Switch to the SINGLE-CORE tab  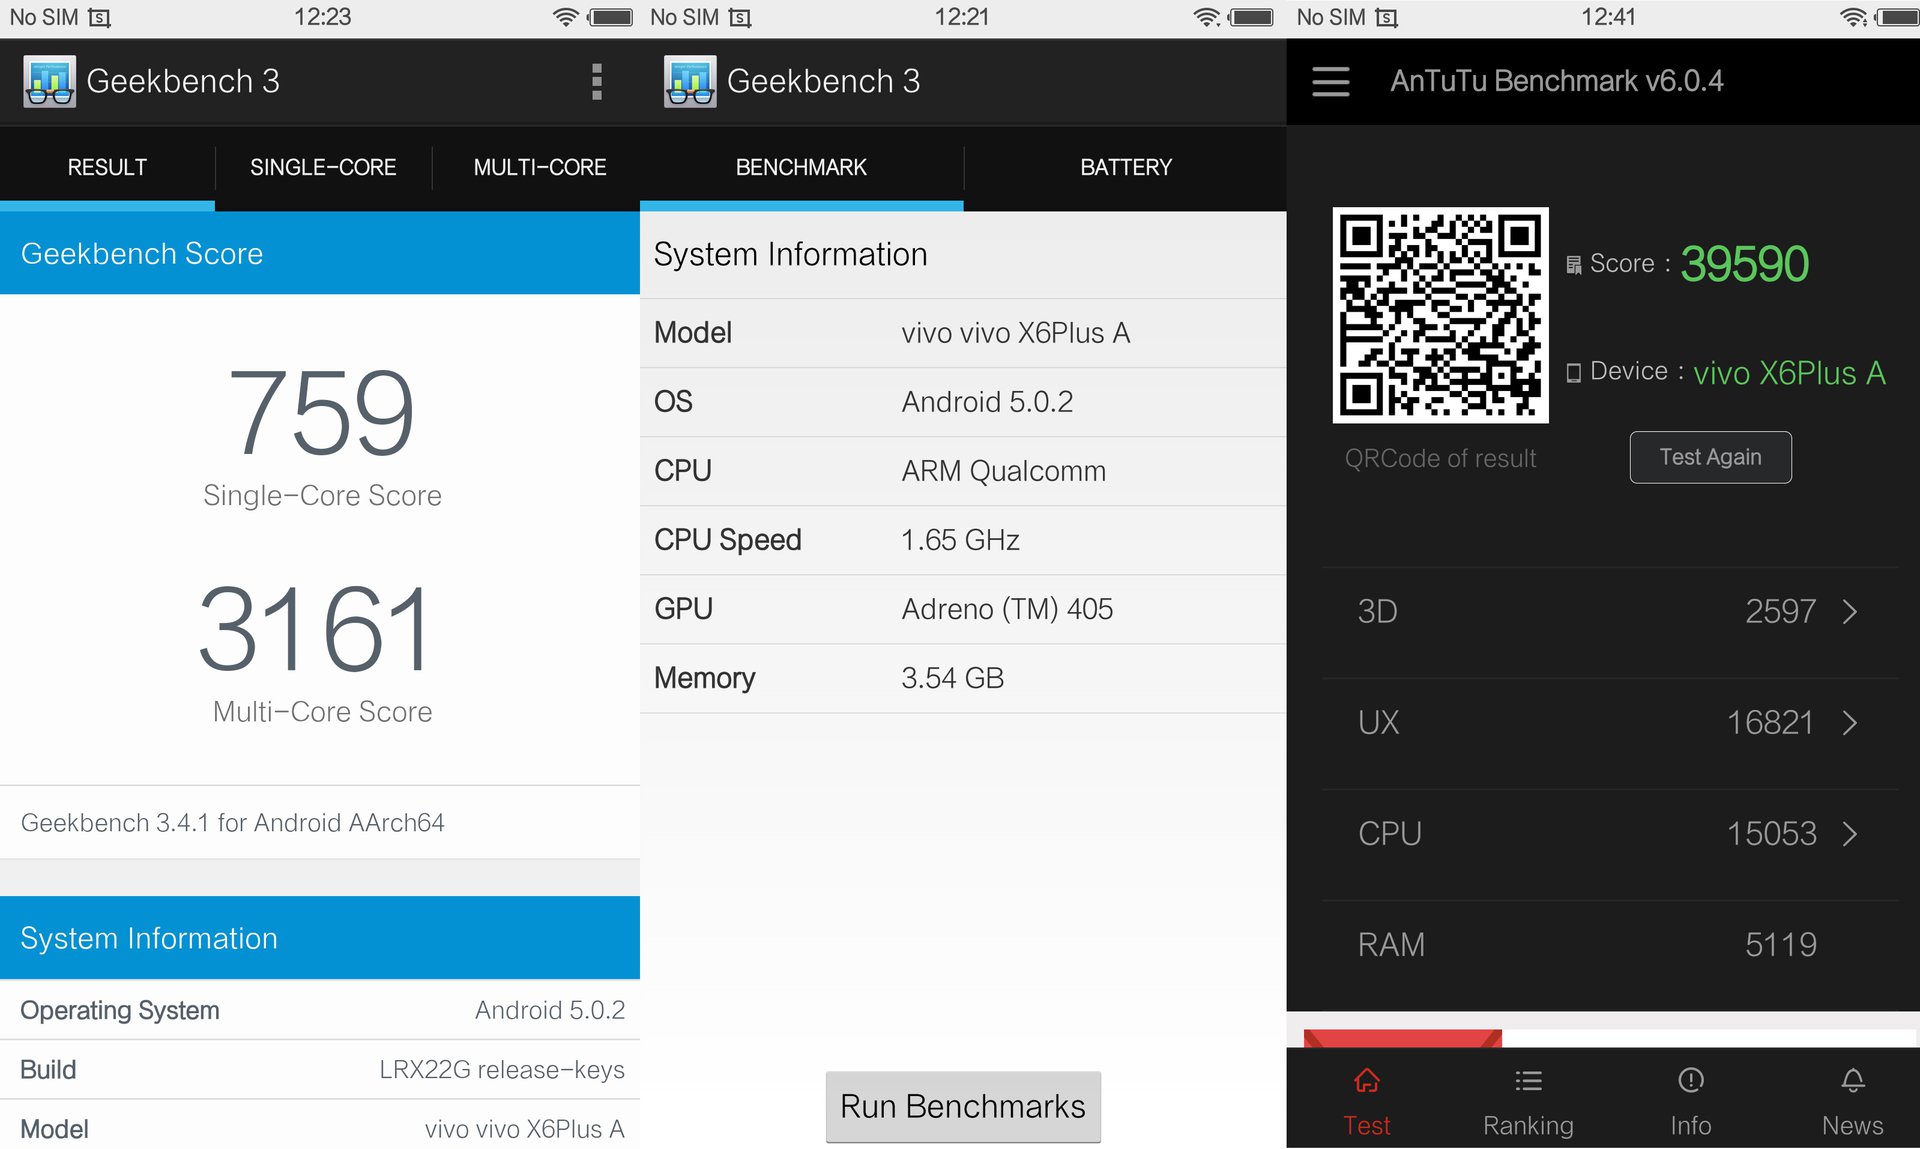point(323,168)
